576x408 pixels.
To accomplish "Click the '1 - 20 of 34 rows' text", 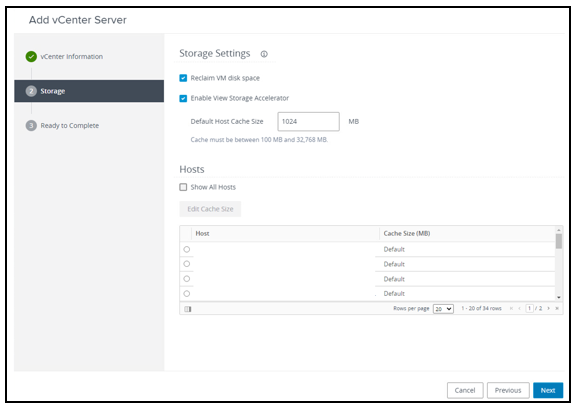I will [481, 308].
